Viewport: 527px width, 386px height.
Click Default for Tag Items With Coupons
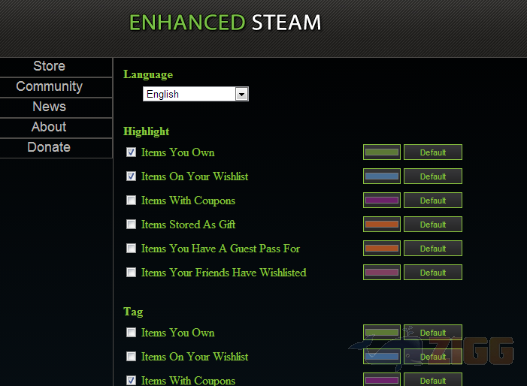(433, 379)
